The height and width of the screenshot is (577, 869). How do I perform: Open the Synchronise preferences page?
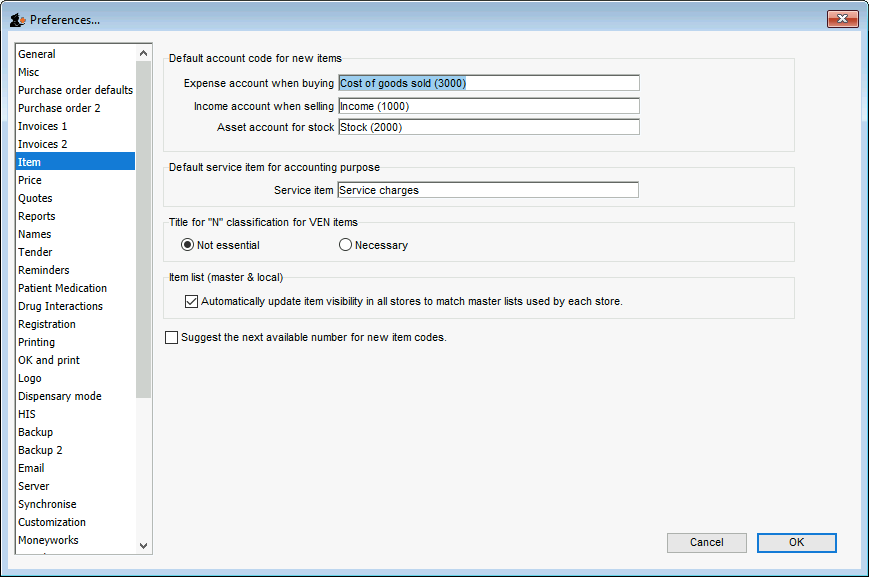(47, 504)
